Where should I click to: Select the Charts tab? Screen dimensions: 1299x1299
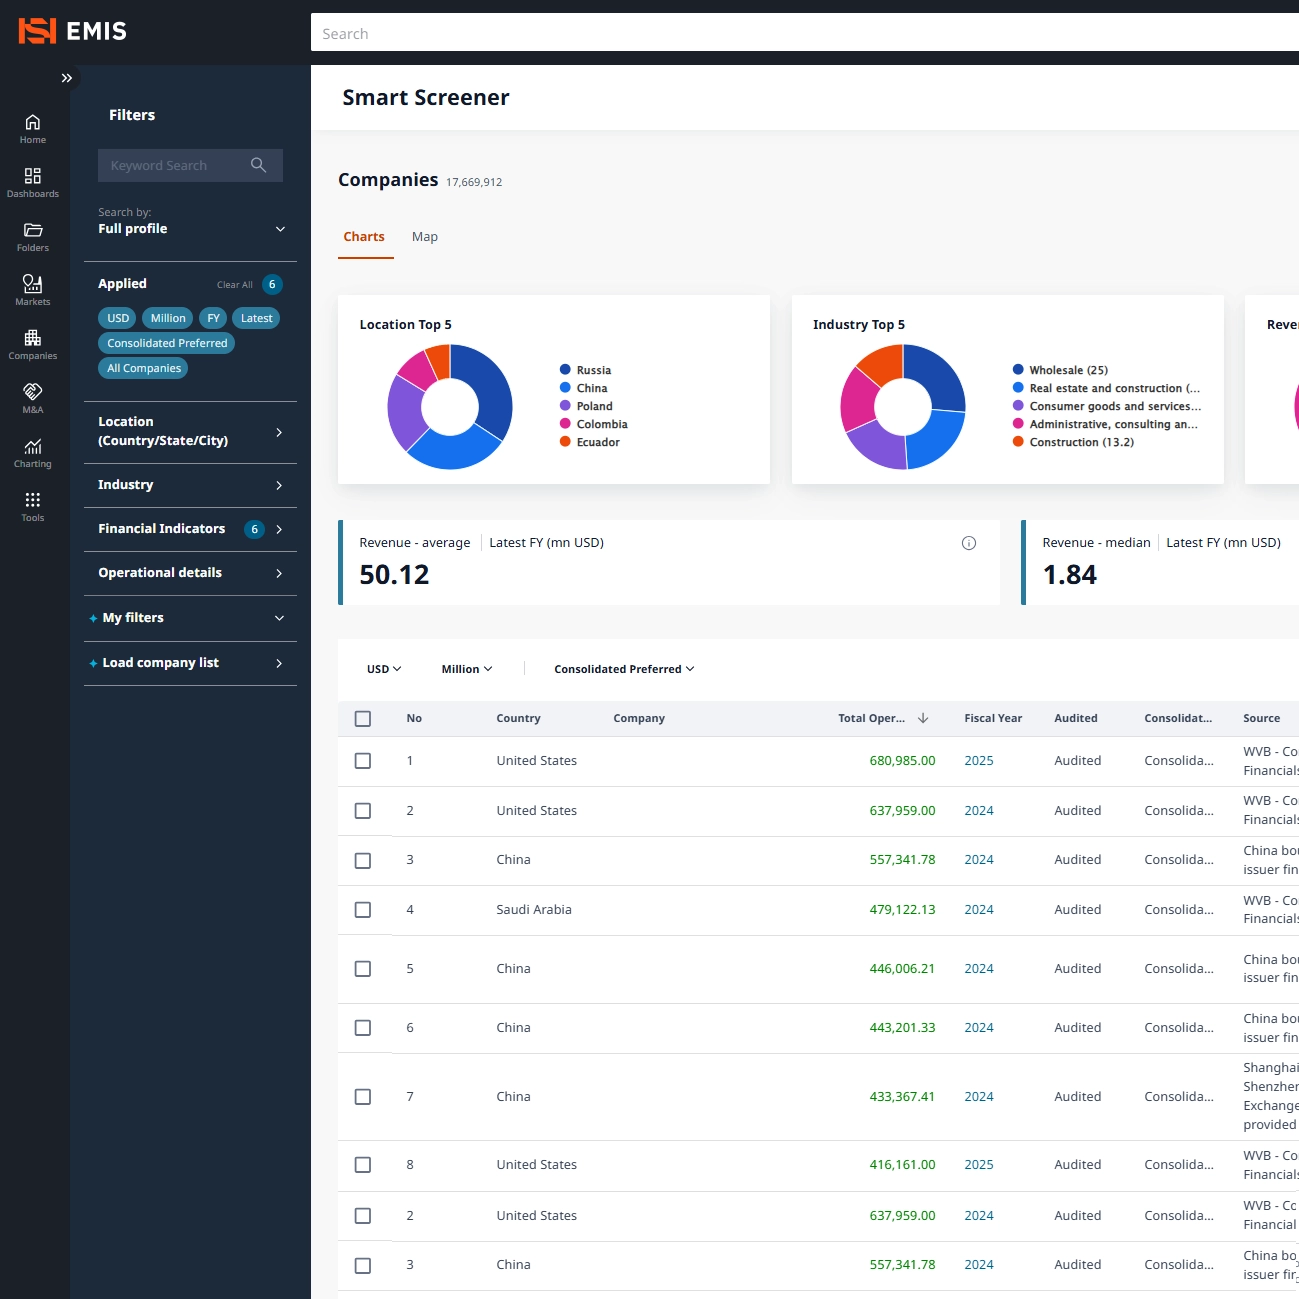coord(364,237)
